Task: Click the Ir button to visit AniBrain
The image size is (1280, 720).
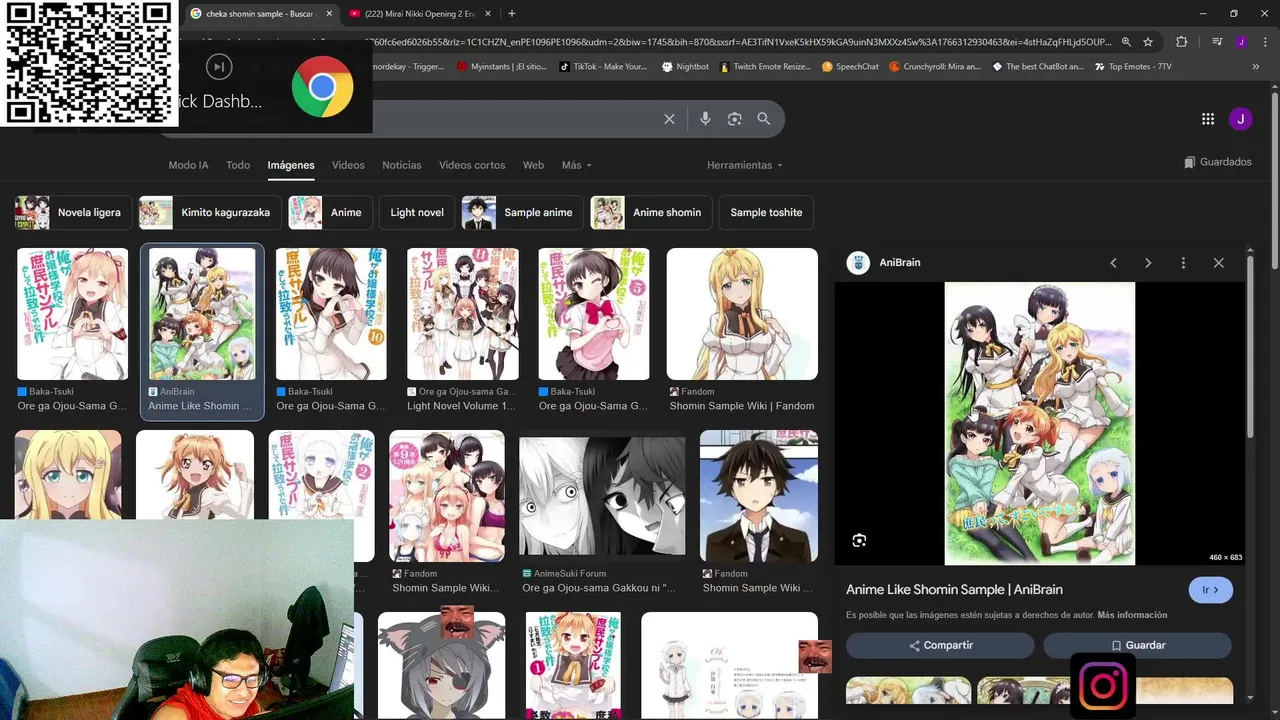Action: click(1211, 590)
